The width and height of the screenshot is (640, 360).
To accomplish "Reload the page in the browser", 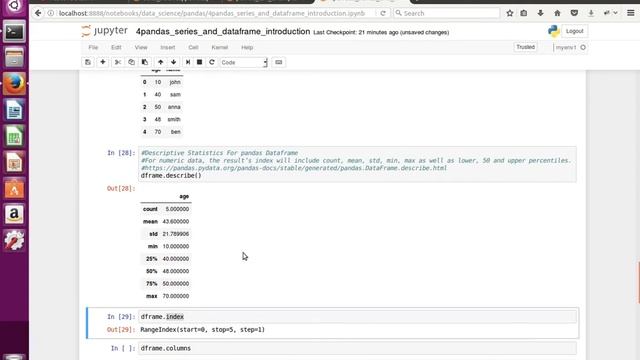I will pyautogui.click(x=383, y=13).
